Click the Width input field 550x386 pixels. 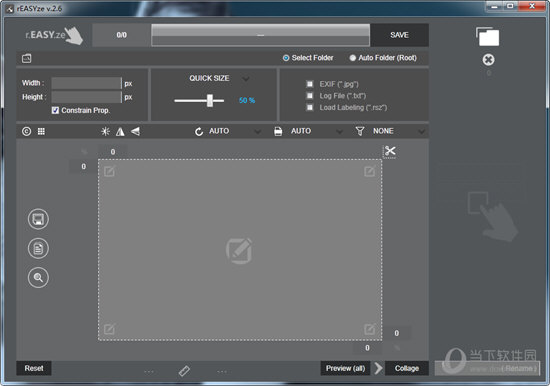86,83
